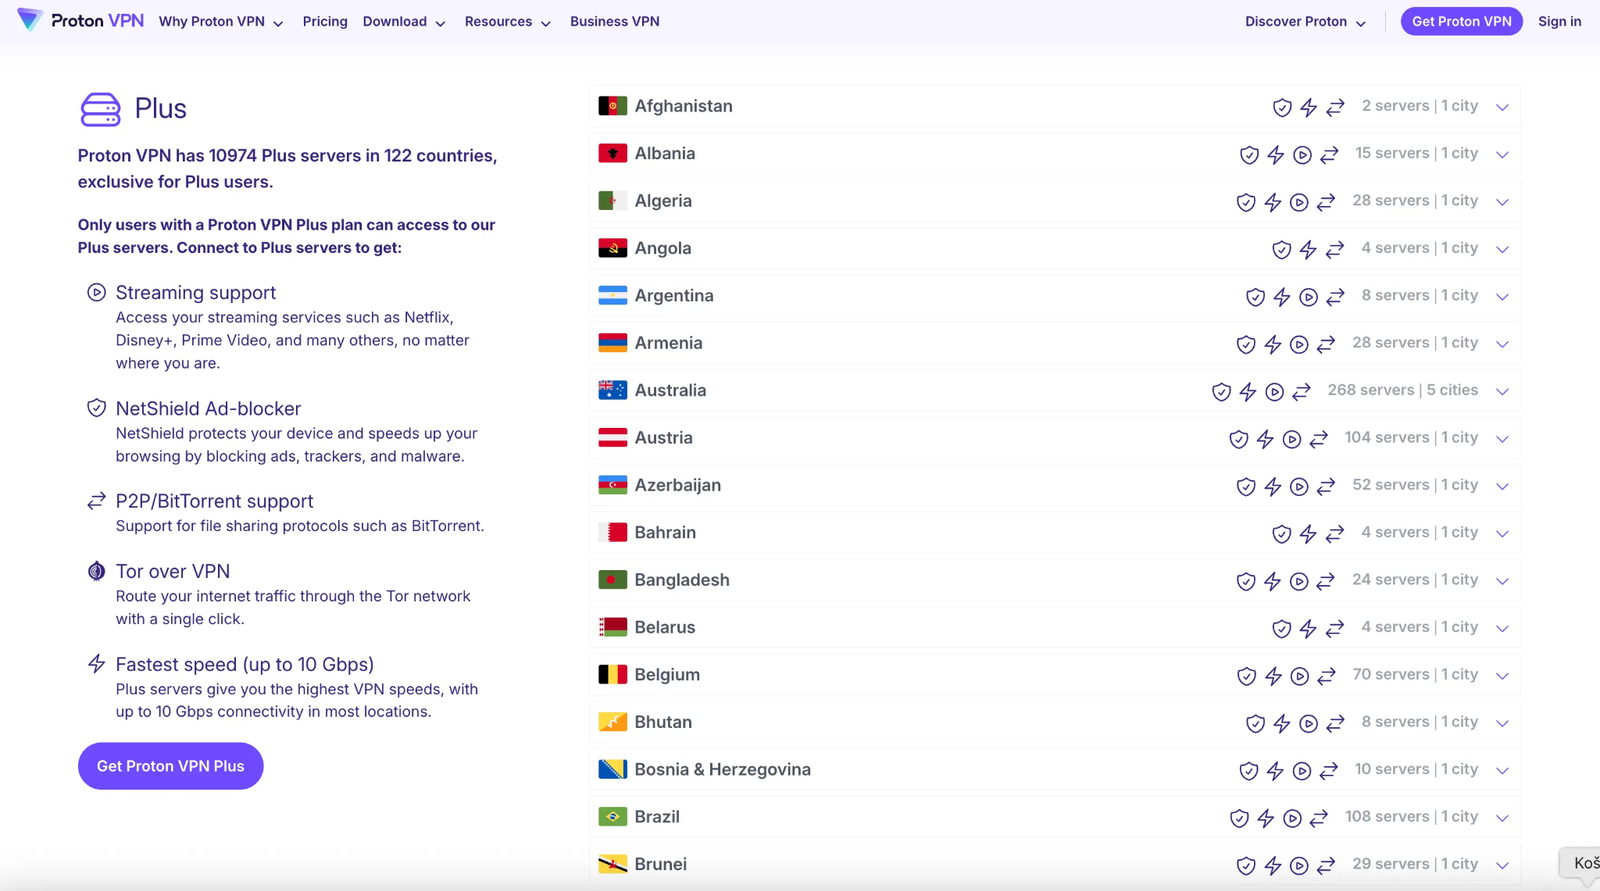Click the shield icon in Bahrain row
Screen dimensions: 1600x891
(x=1282, y=534)
